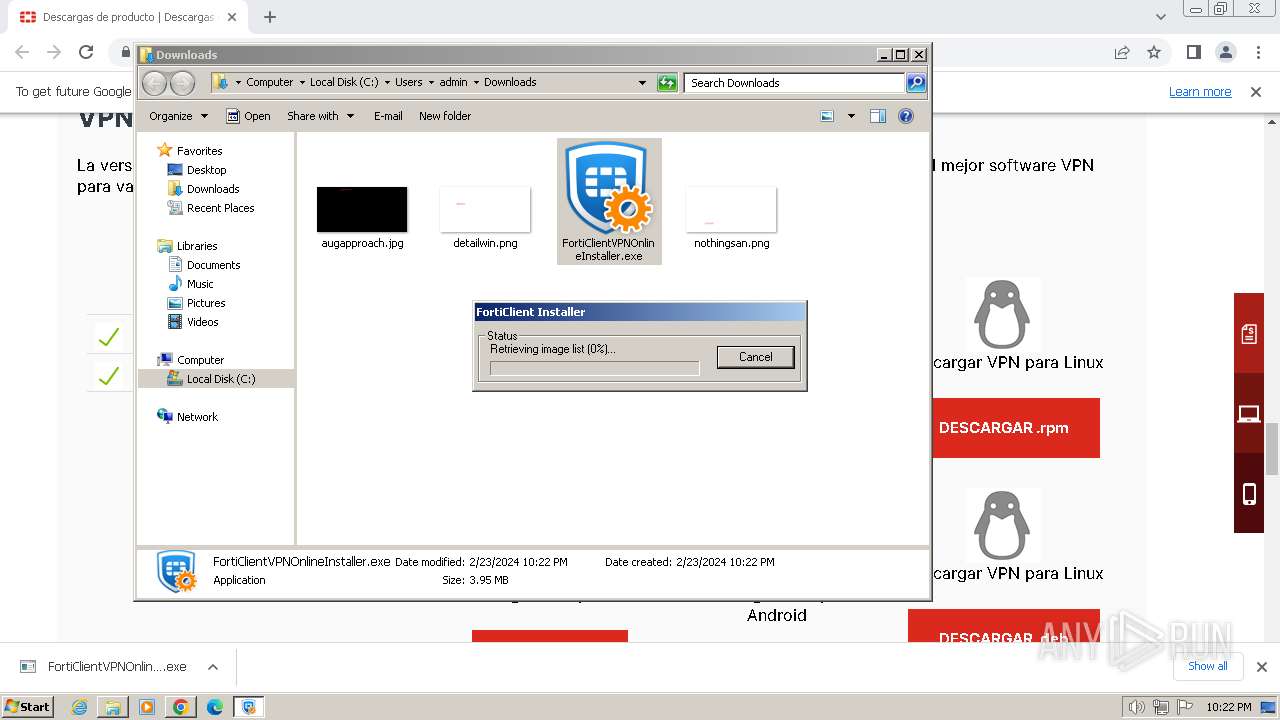1280x720 pixels.
Task: Click Computer in address breadcrumb
Action: pyautogui.click(x=269, y=82)
